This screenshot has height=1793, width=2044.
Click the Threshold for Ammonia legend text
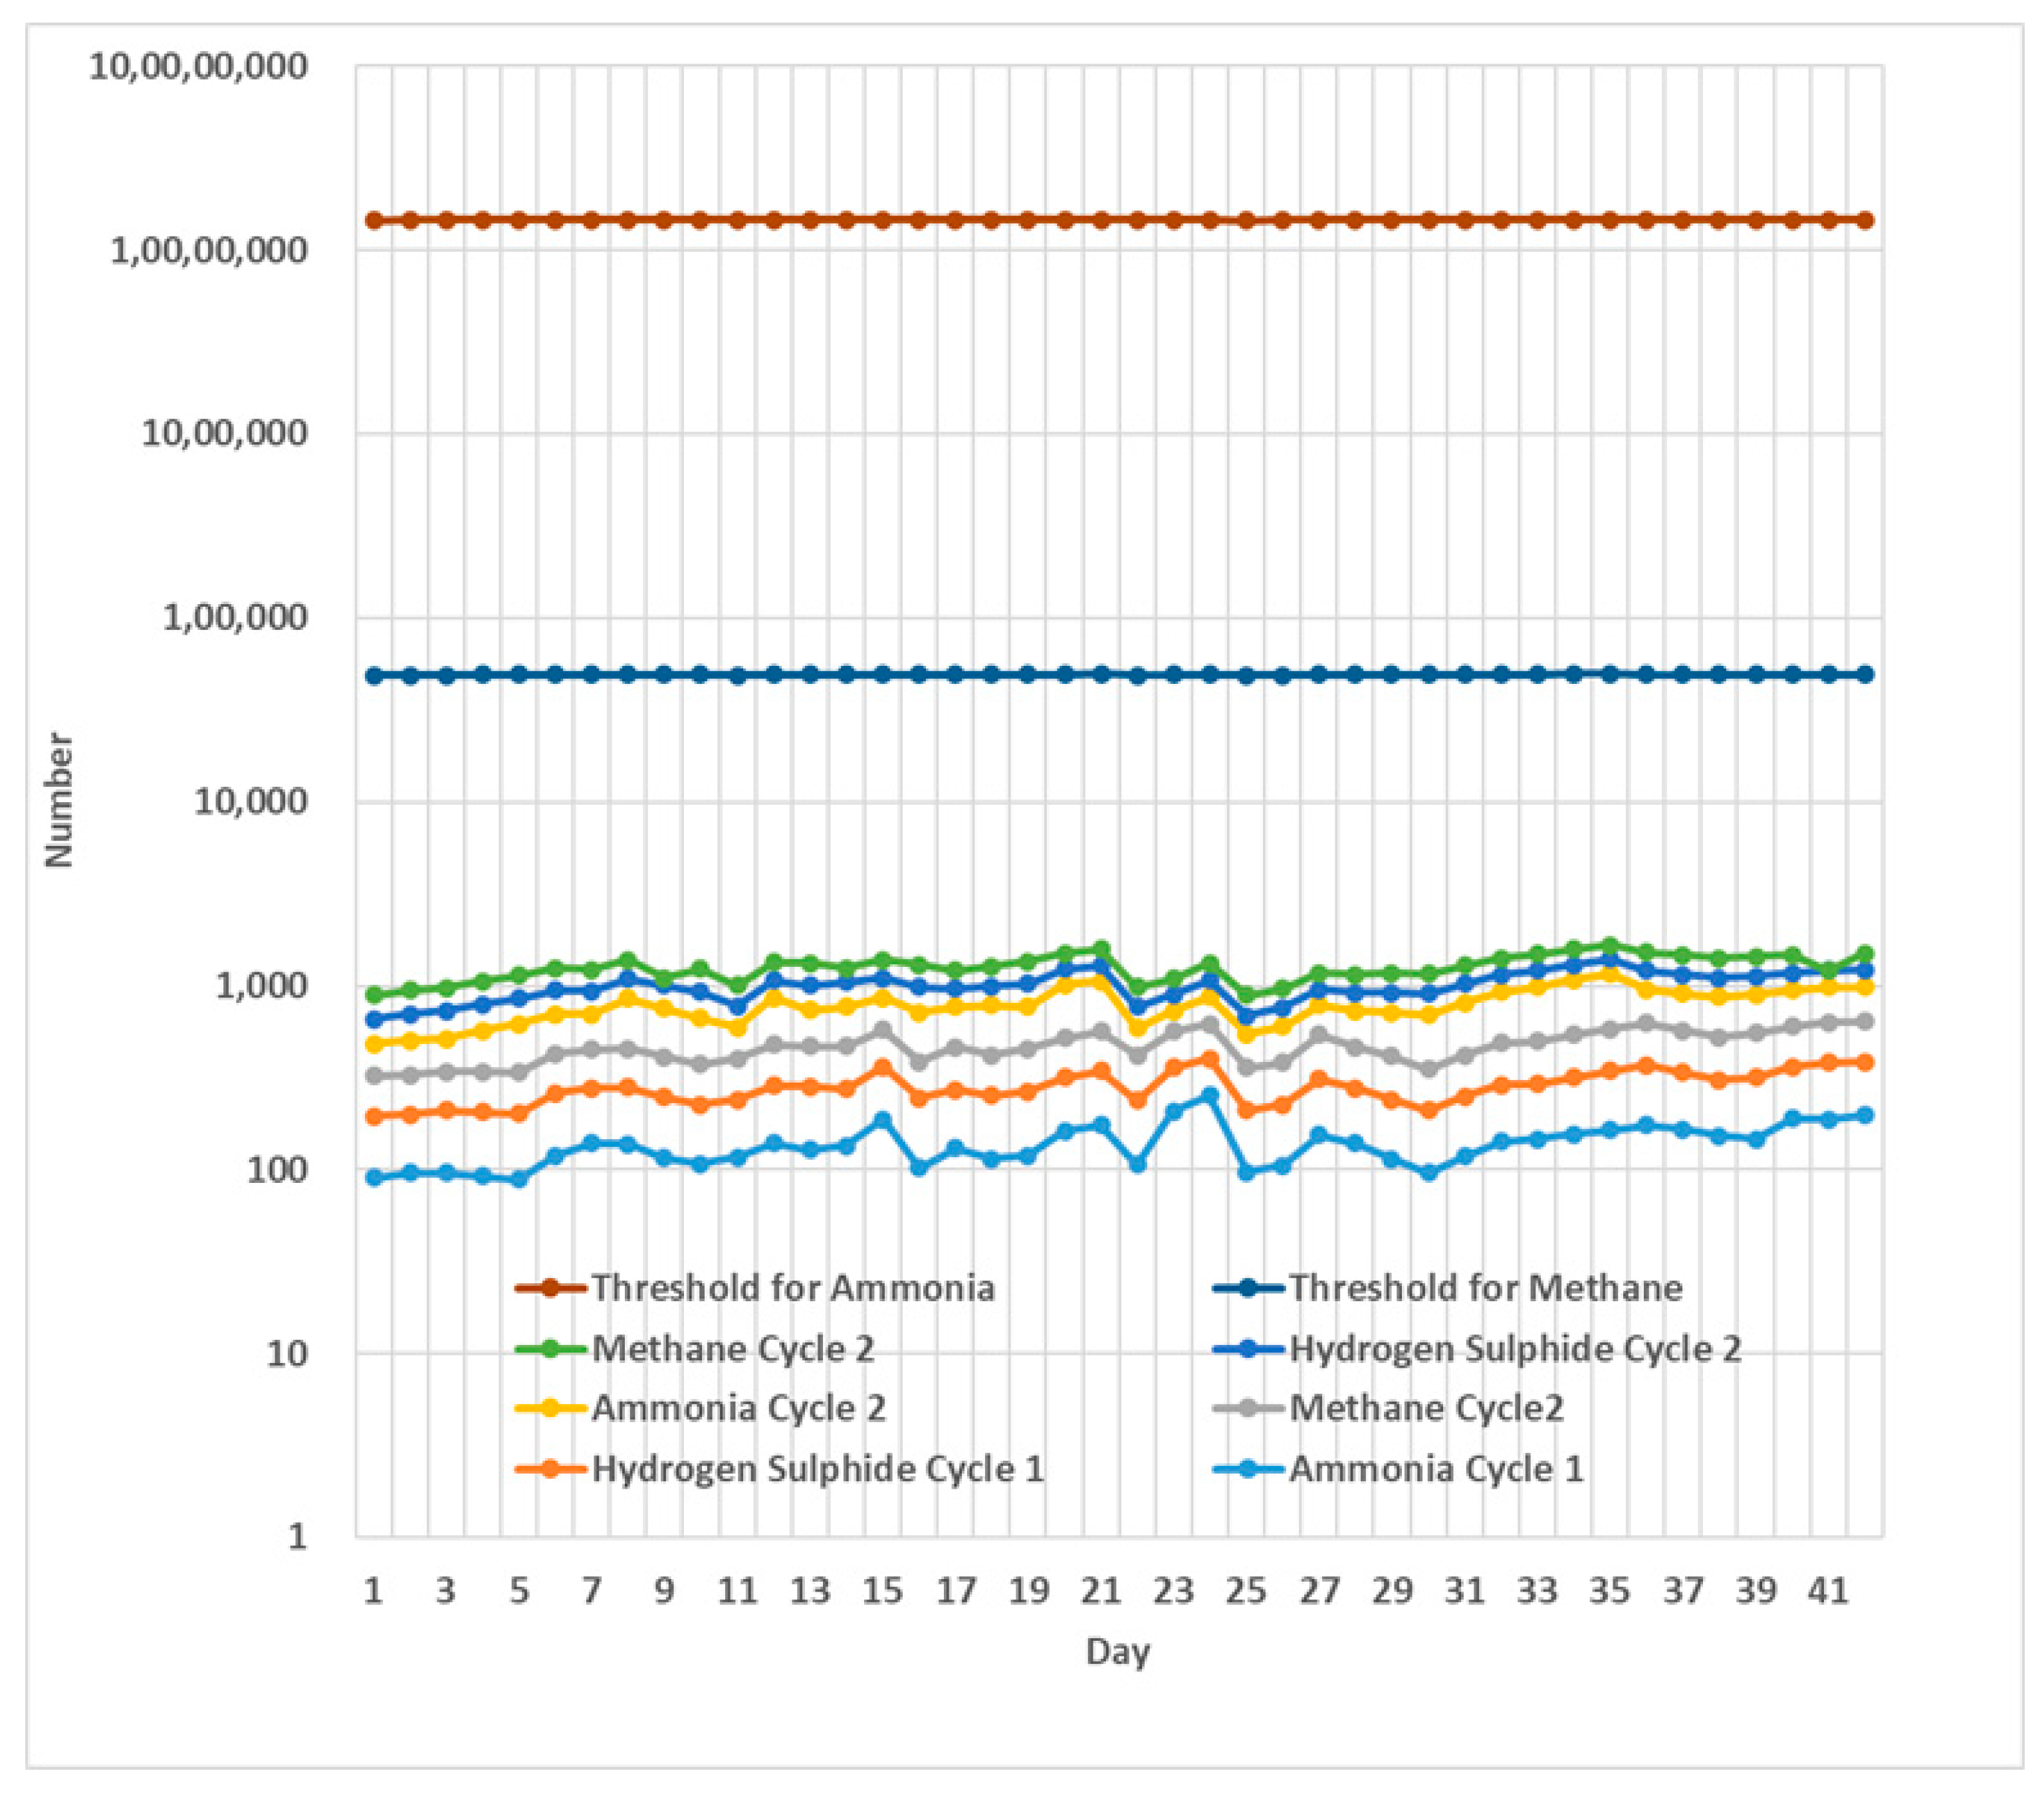coord(793,1288)
